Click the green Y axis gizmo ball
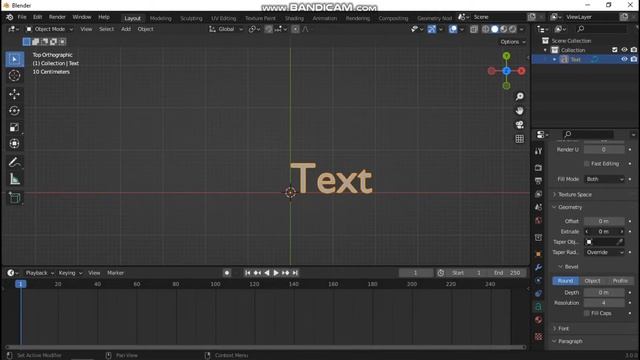This screenshot has height=360, width=640. click(x=507, y=56)
